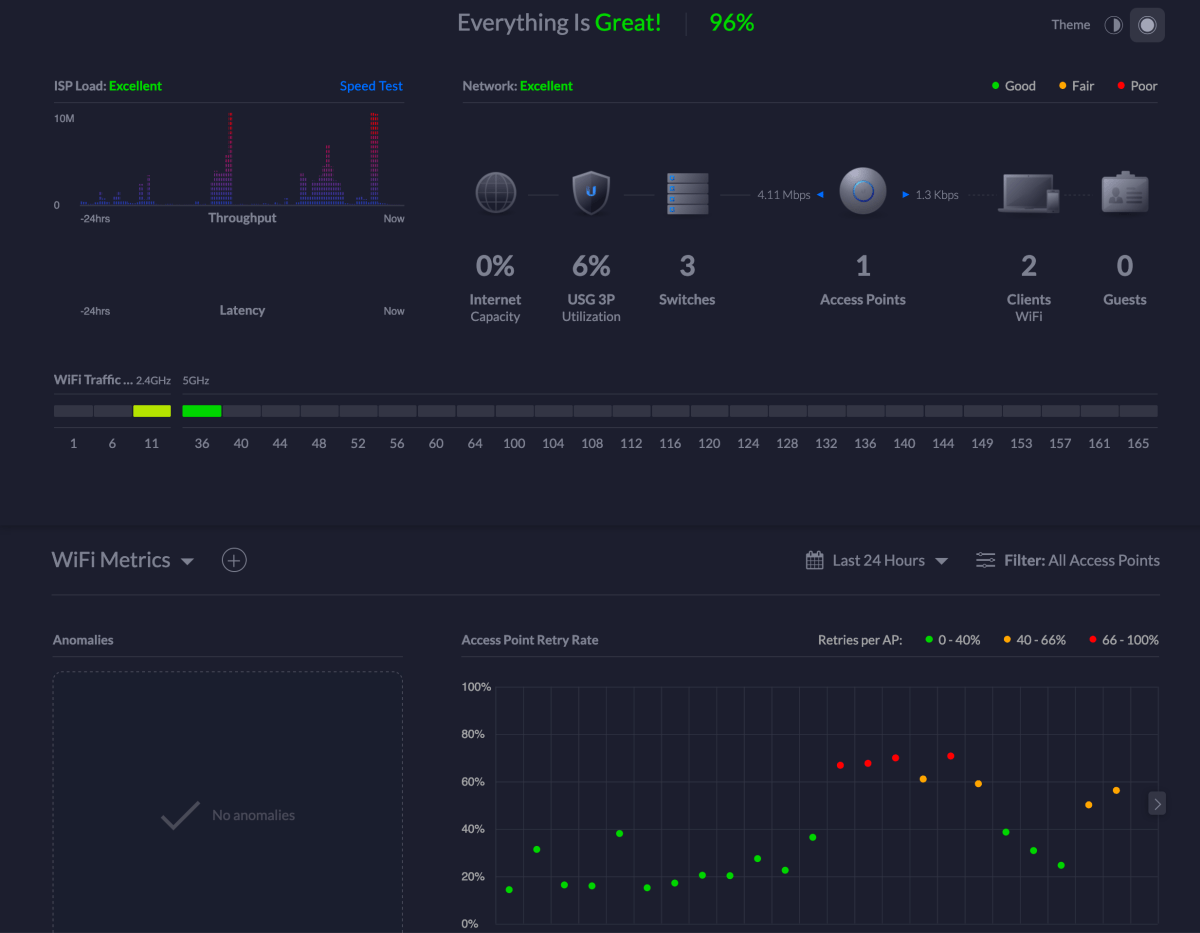The image size is (1200, 933).
Task: Click the channel 11 traffic bar
Action: tap(151, 411)
